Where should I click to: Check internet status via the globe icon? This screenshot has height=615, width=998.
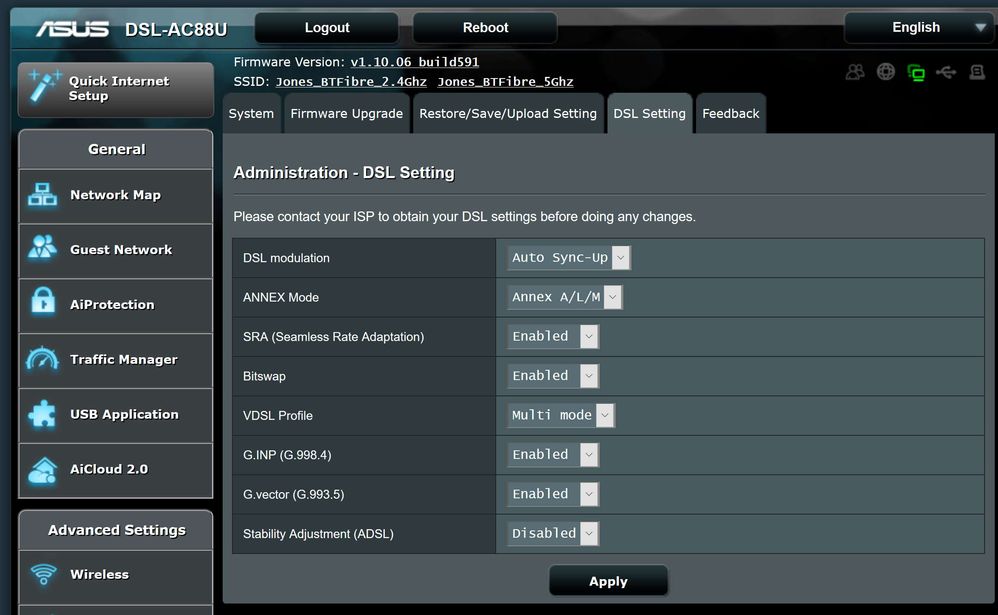pyautogui.click(x=885, y=72)
